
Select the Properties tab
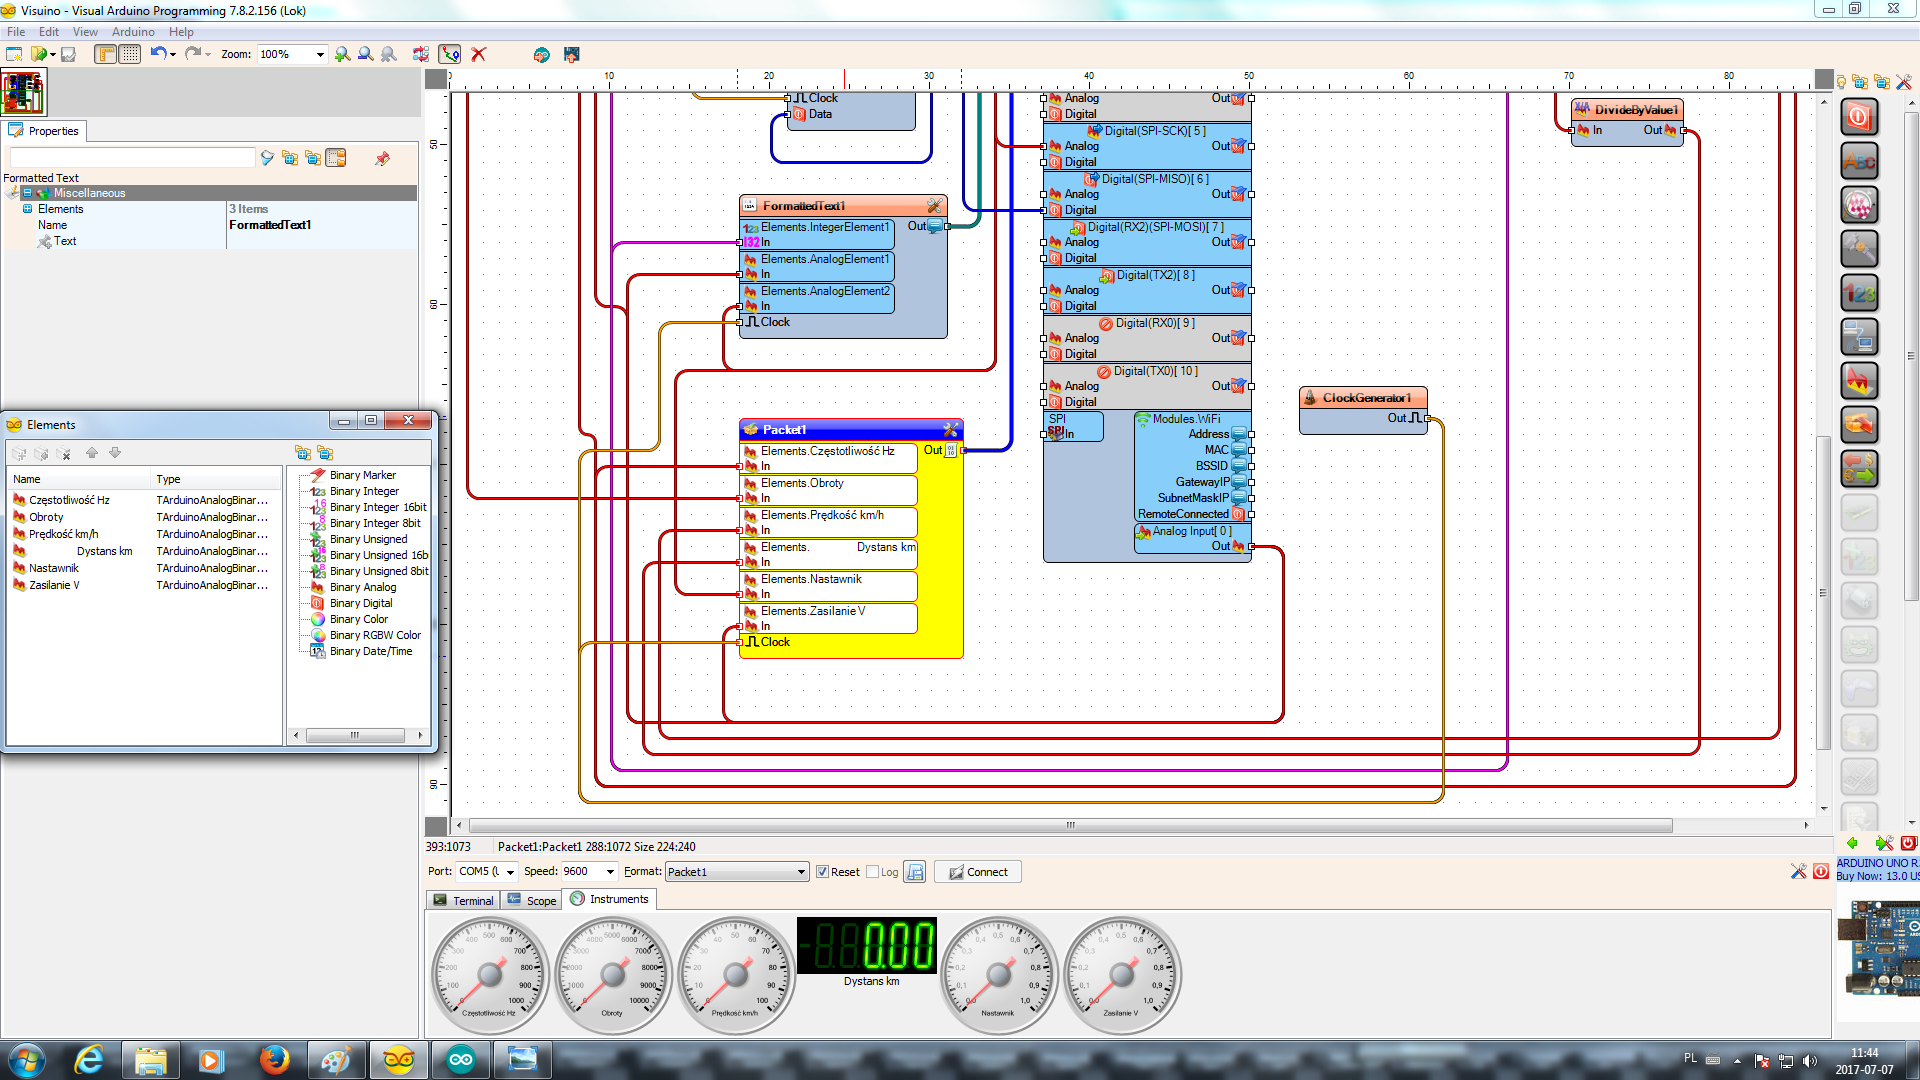point(44,131)
